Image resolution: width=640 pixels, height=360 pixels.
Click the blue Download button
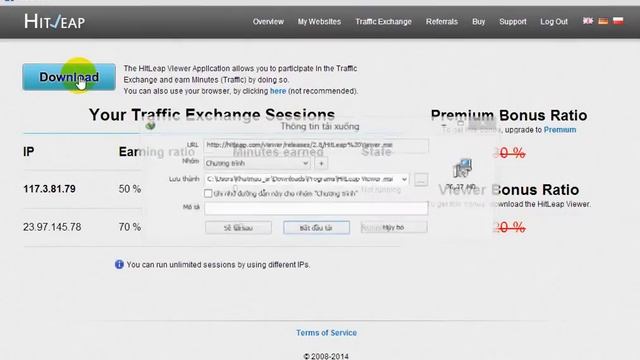click(x=69, y=77)
